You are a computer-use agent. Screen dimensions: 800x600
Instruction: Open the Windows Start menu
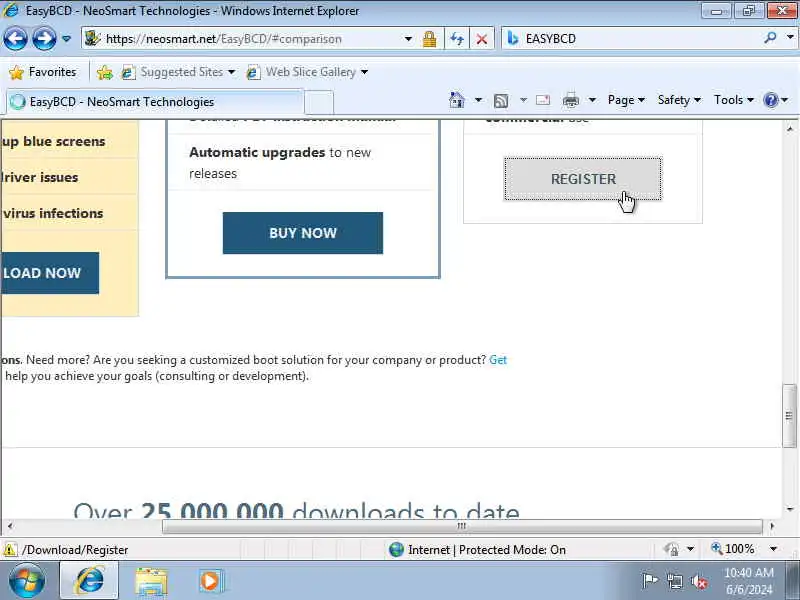click(x=27, y=581)
